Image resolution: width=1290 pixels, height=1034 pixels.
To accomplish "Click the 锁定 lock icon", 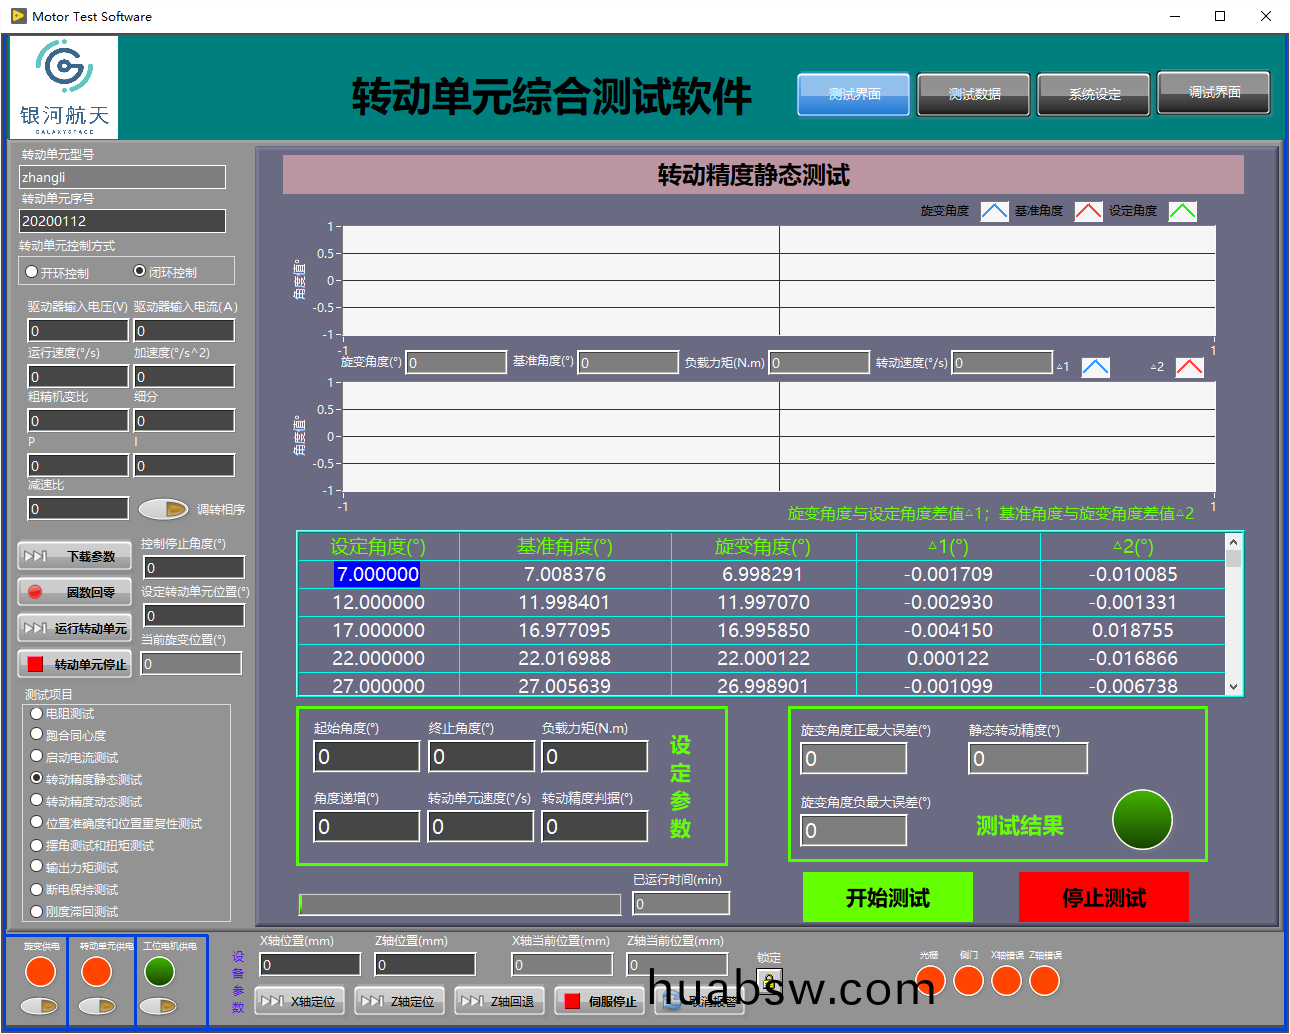I will coord(769,982).
